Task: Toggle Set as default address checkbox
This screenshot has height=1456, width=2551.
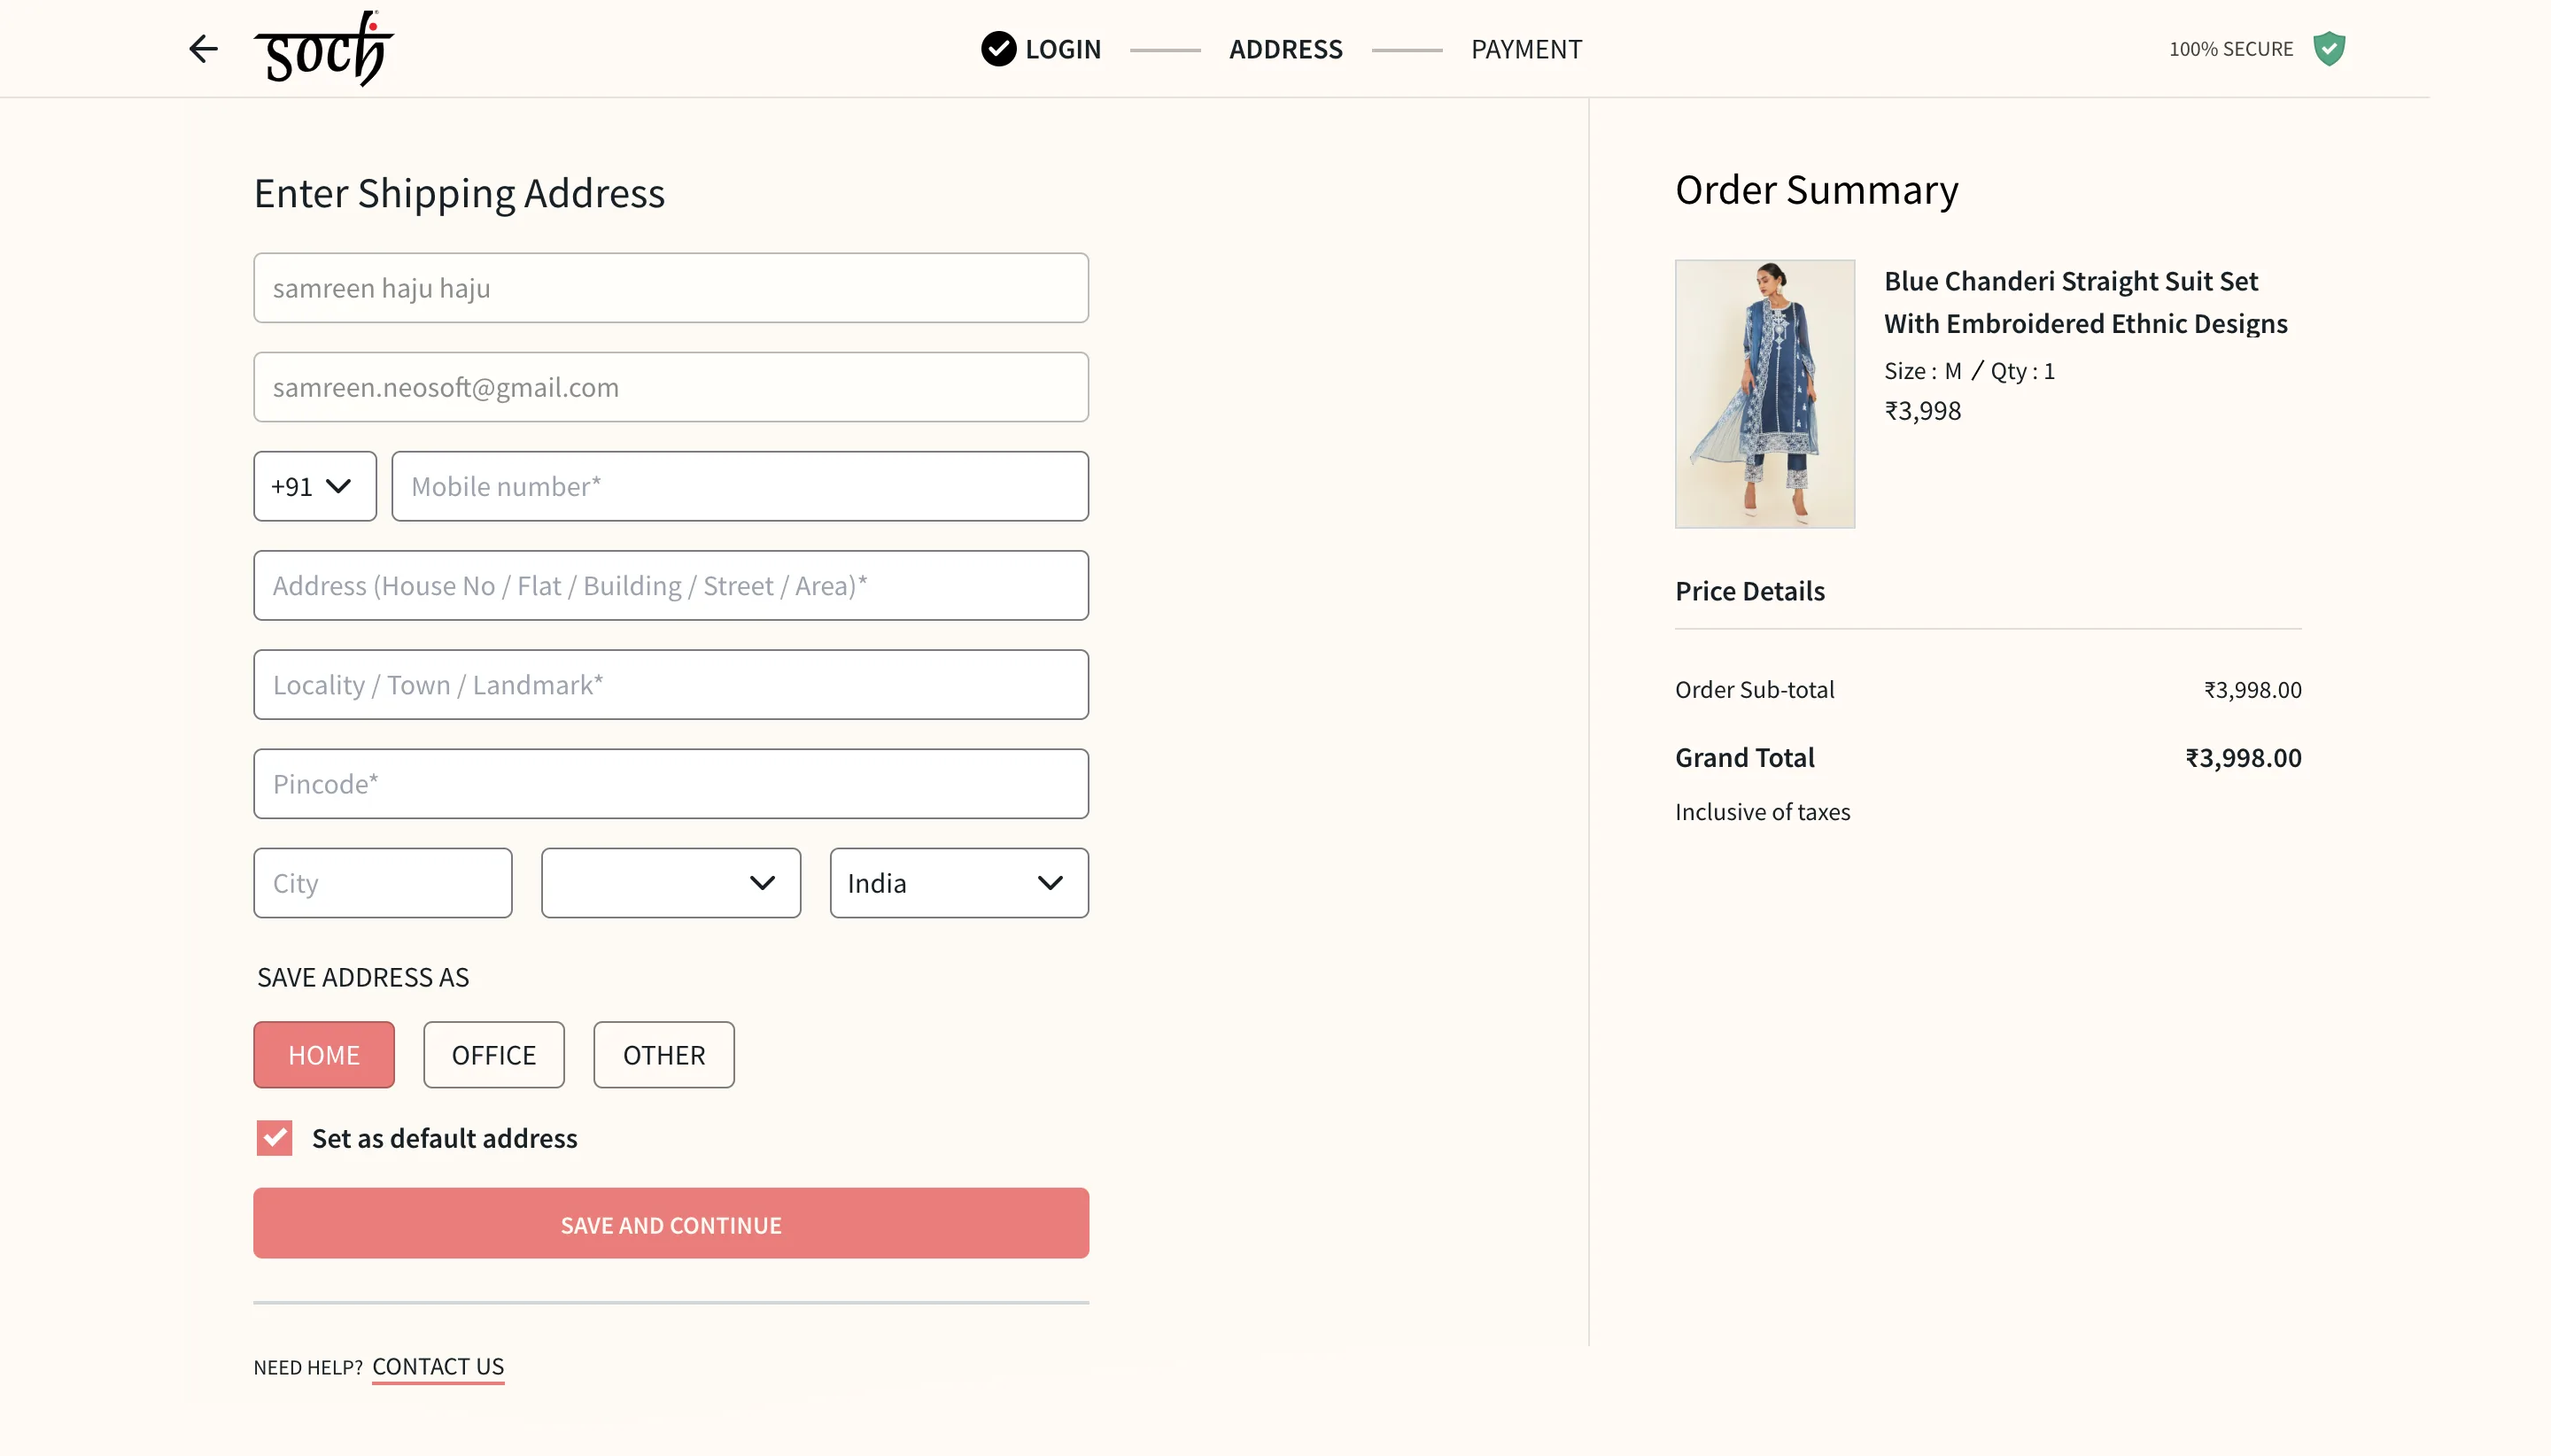Action: point(274,1138)
